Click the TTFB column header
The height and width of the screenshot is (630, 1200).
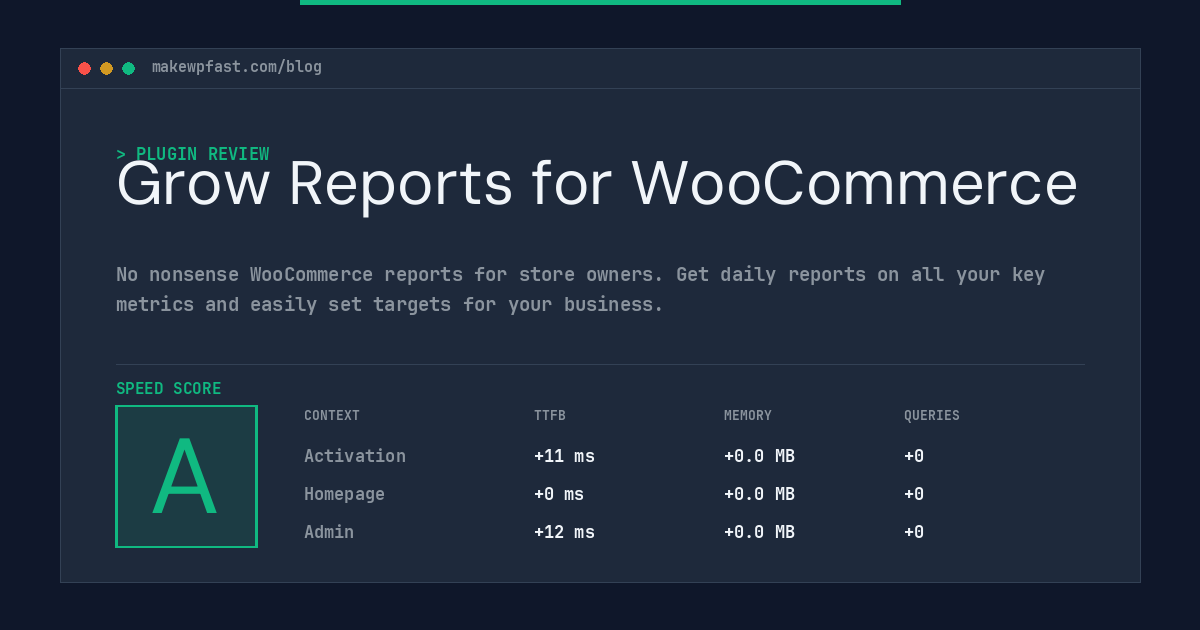(550, 416)
